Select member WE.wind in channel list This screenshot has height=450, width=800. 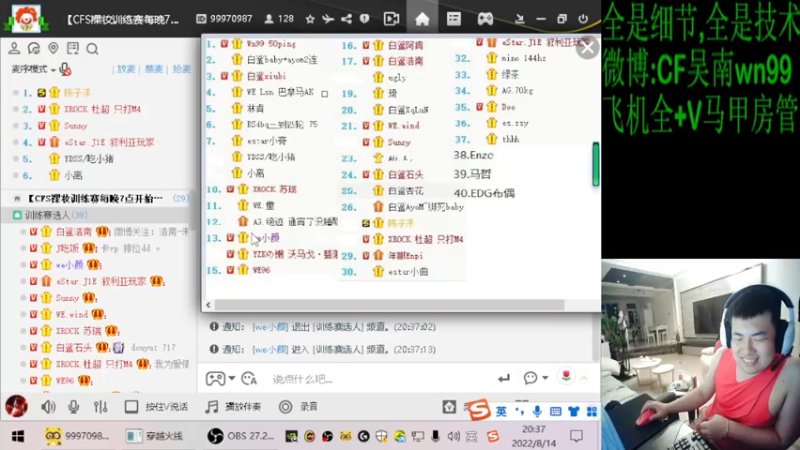(72, 314)
